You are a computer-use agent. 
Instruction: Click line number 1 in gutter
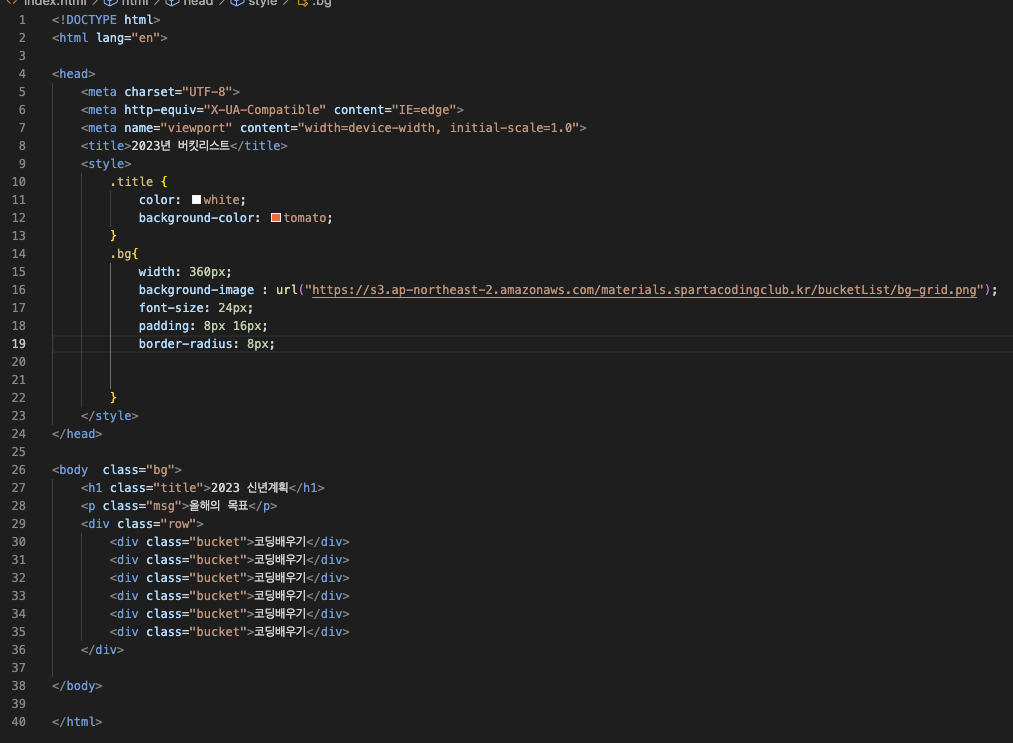(22, 20)
